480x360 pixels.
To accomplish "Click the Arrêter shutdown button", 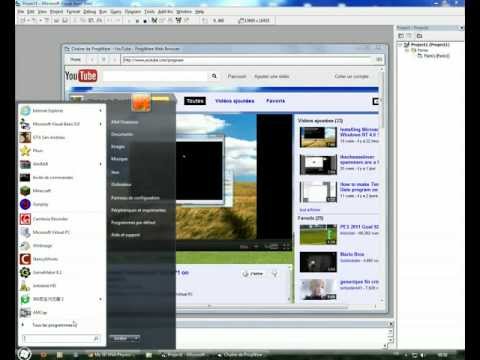I will click(x=121, y=338).
